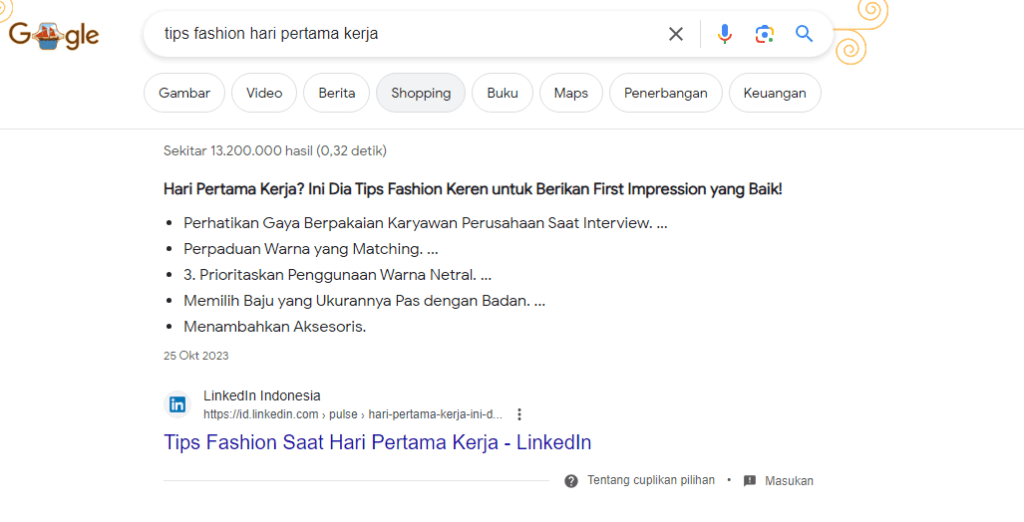Click the question mark help icon
1024x522 pixels.
click(x=571, y=481)
